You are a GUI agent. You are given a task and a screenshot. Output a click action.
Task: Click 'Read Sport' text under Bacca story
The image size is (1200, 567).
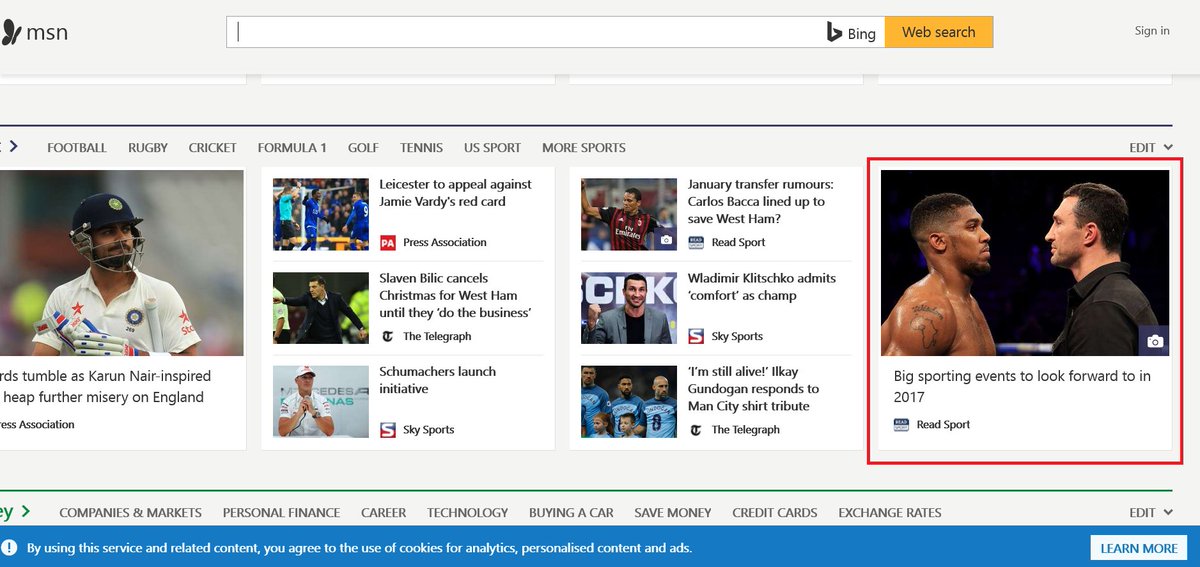(739, 242)
